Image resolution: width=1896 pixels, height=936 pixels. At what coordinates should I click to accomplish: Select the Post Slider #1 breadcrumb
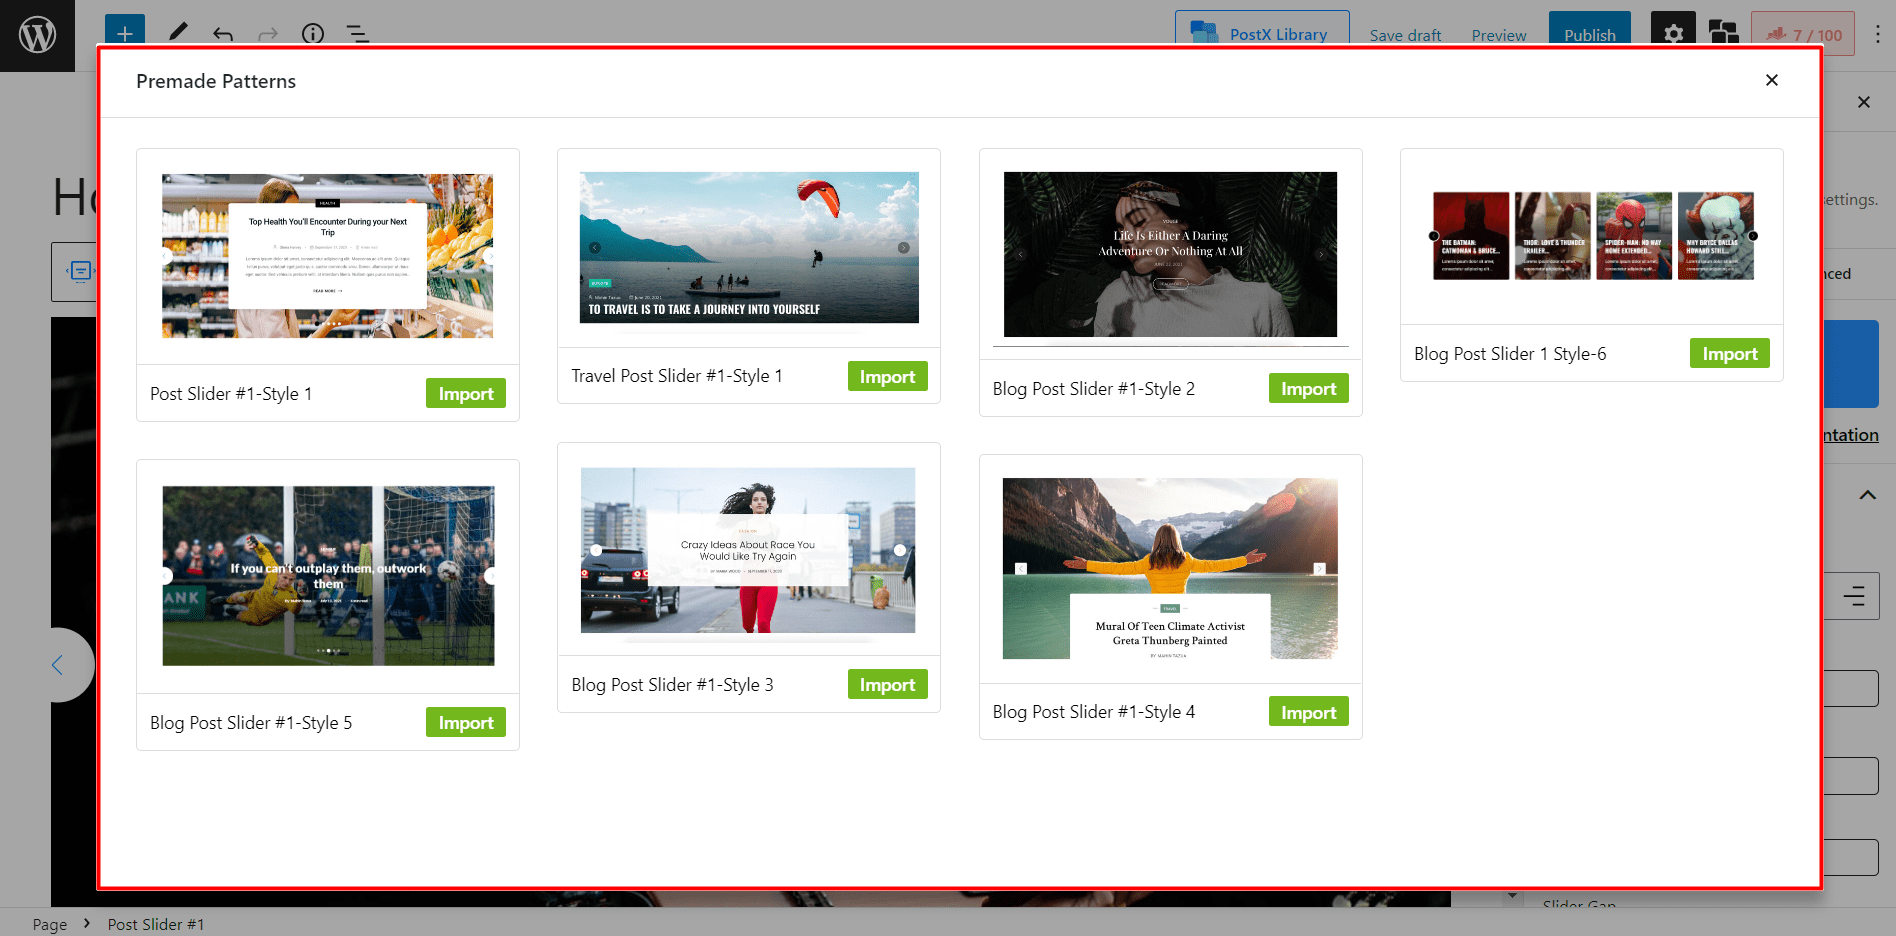tap(156, 924)
